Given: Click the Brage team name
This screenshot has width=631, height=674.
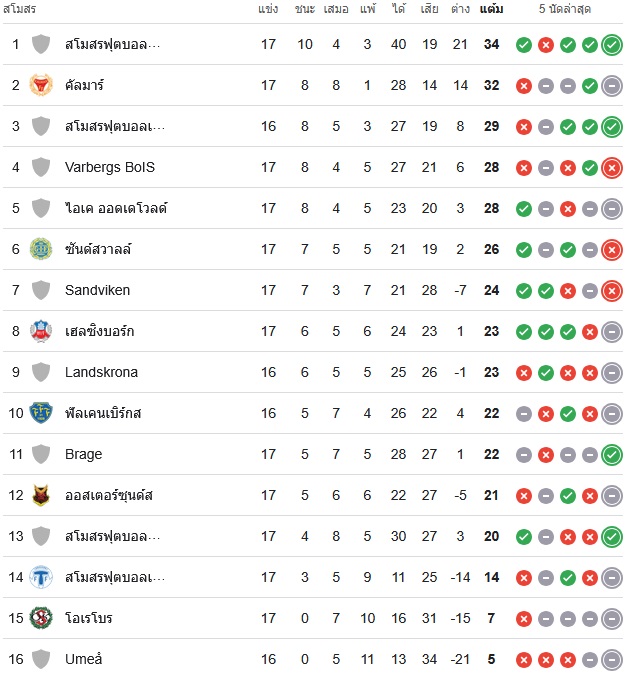Looking at the screenshot, I should pyautogui.click(x=83, y=454).
